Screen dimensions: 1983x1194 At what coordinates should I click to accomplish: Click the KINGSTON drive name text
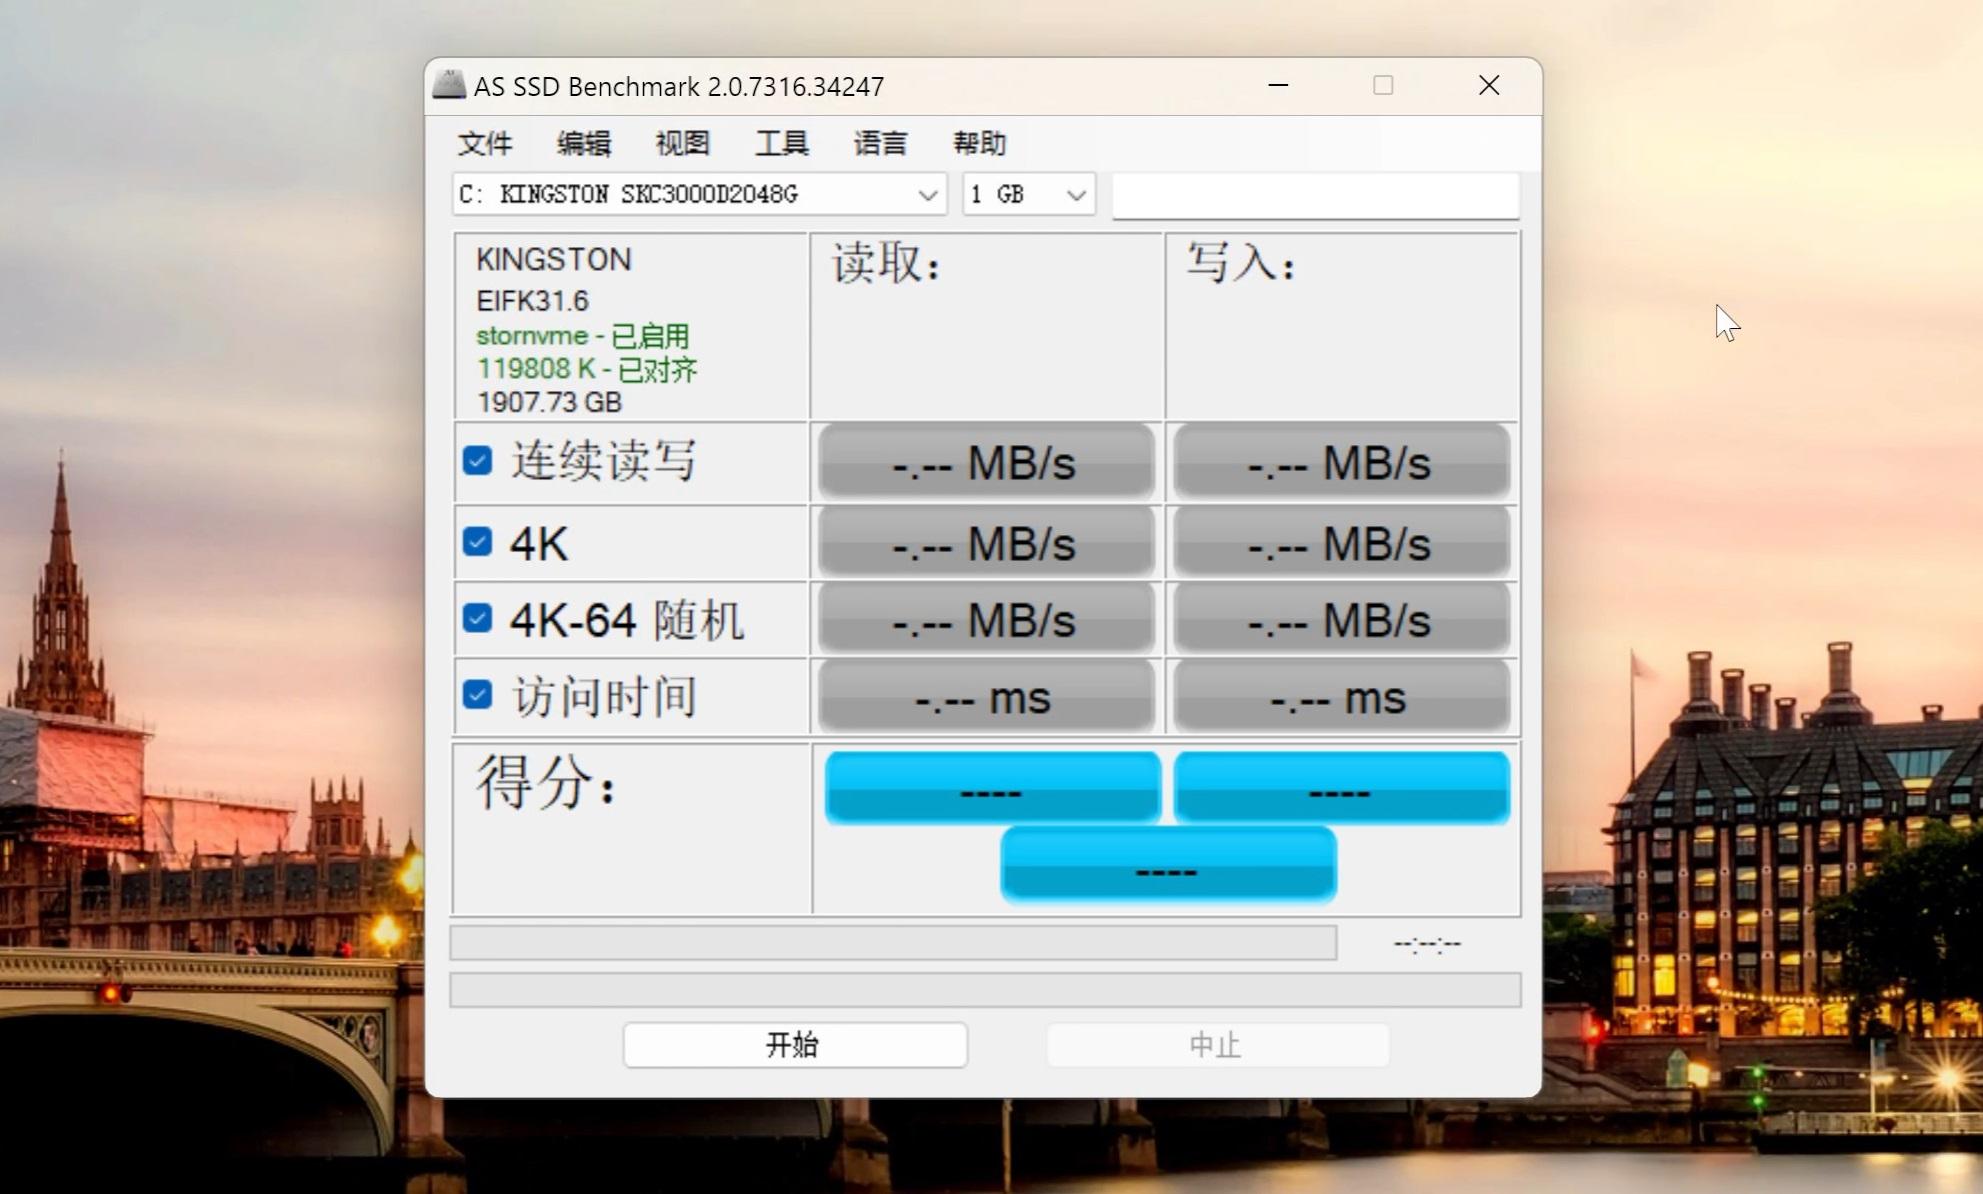pos(554,259)
